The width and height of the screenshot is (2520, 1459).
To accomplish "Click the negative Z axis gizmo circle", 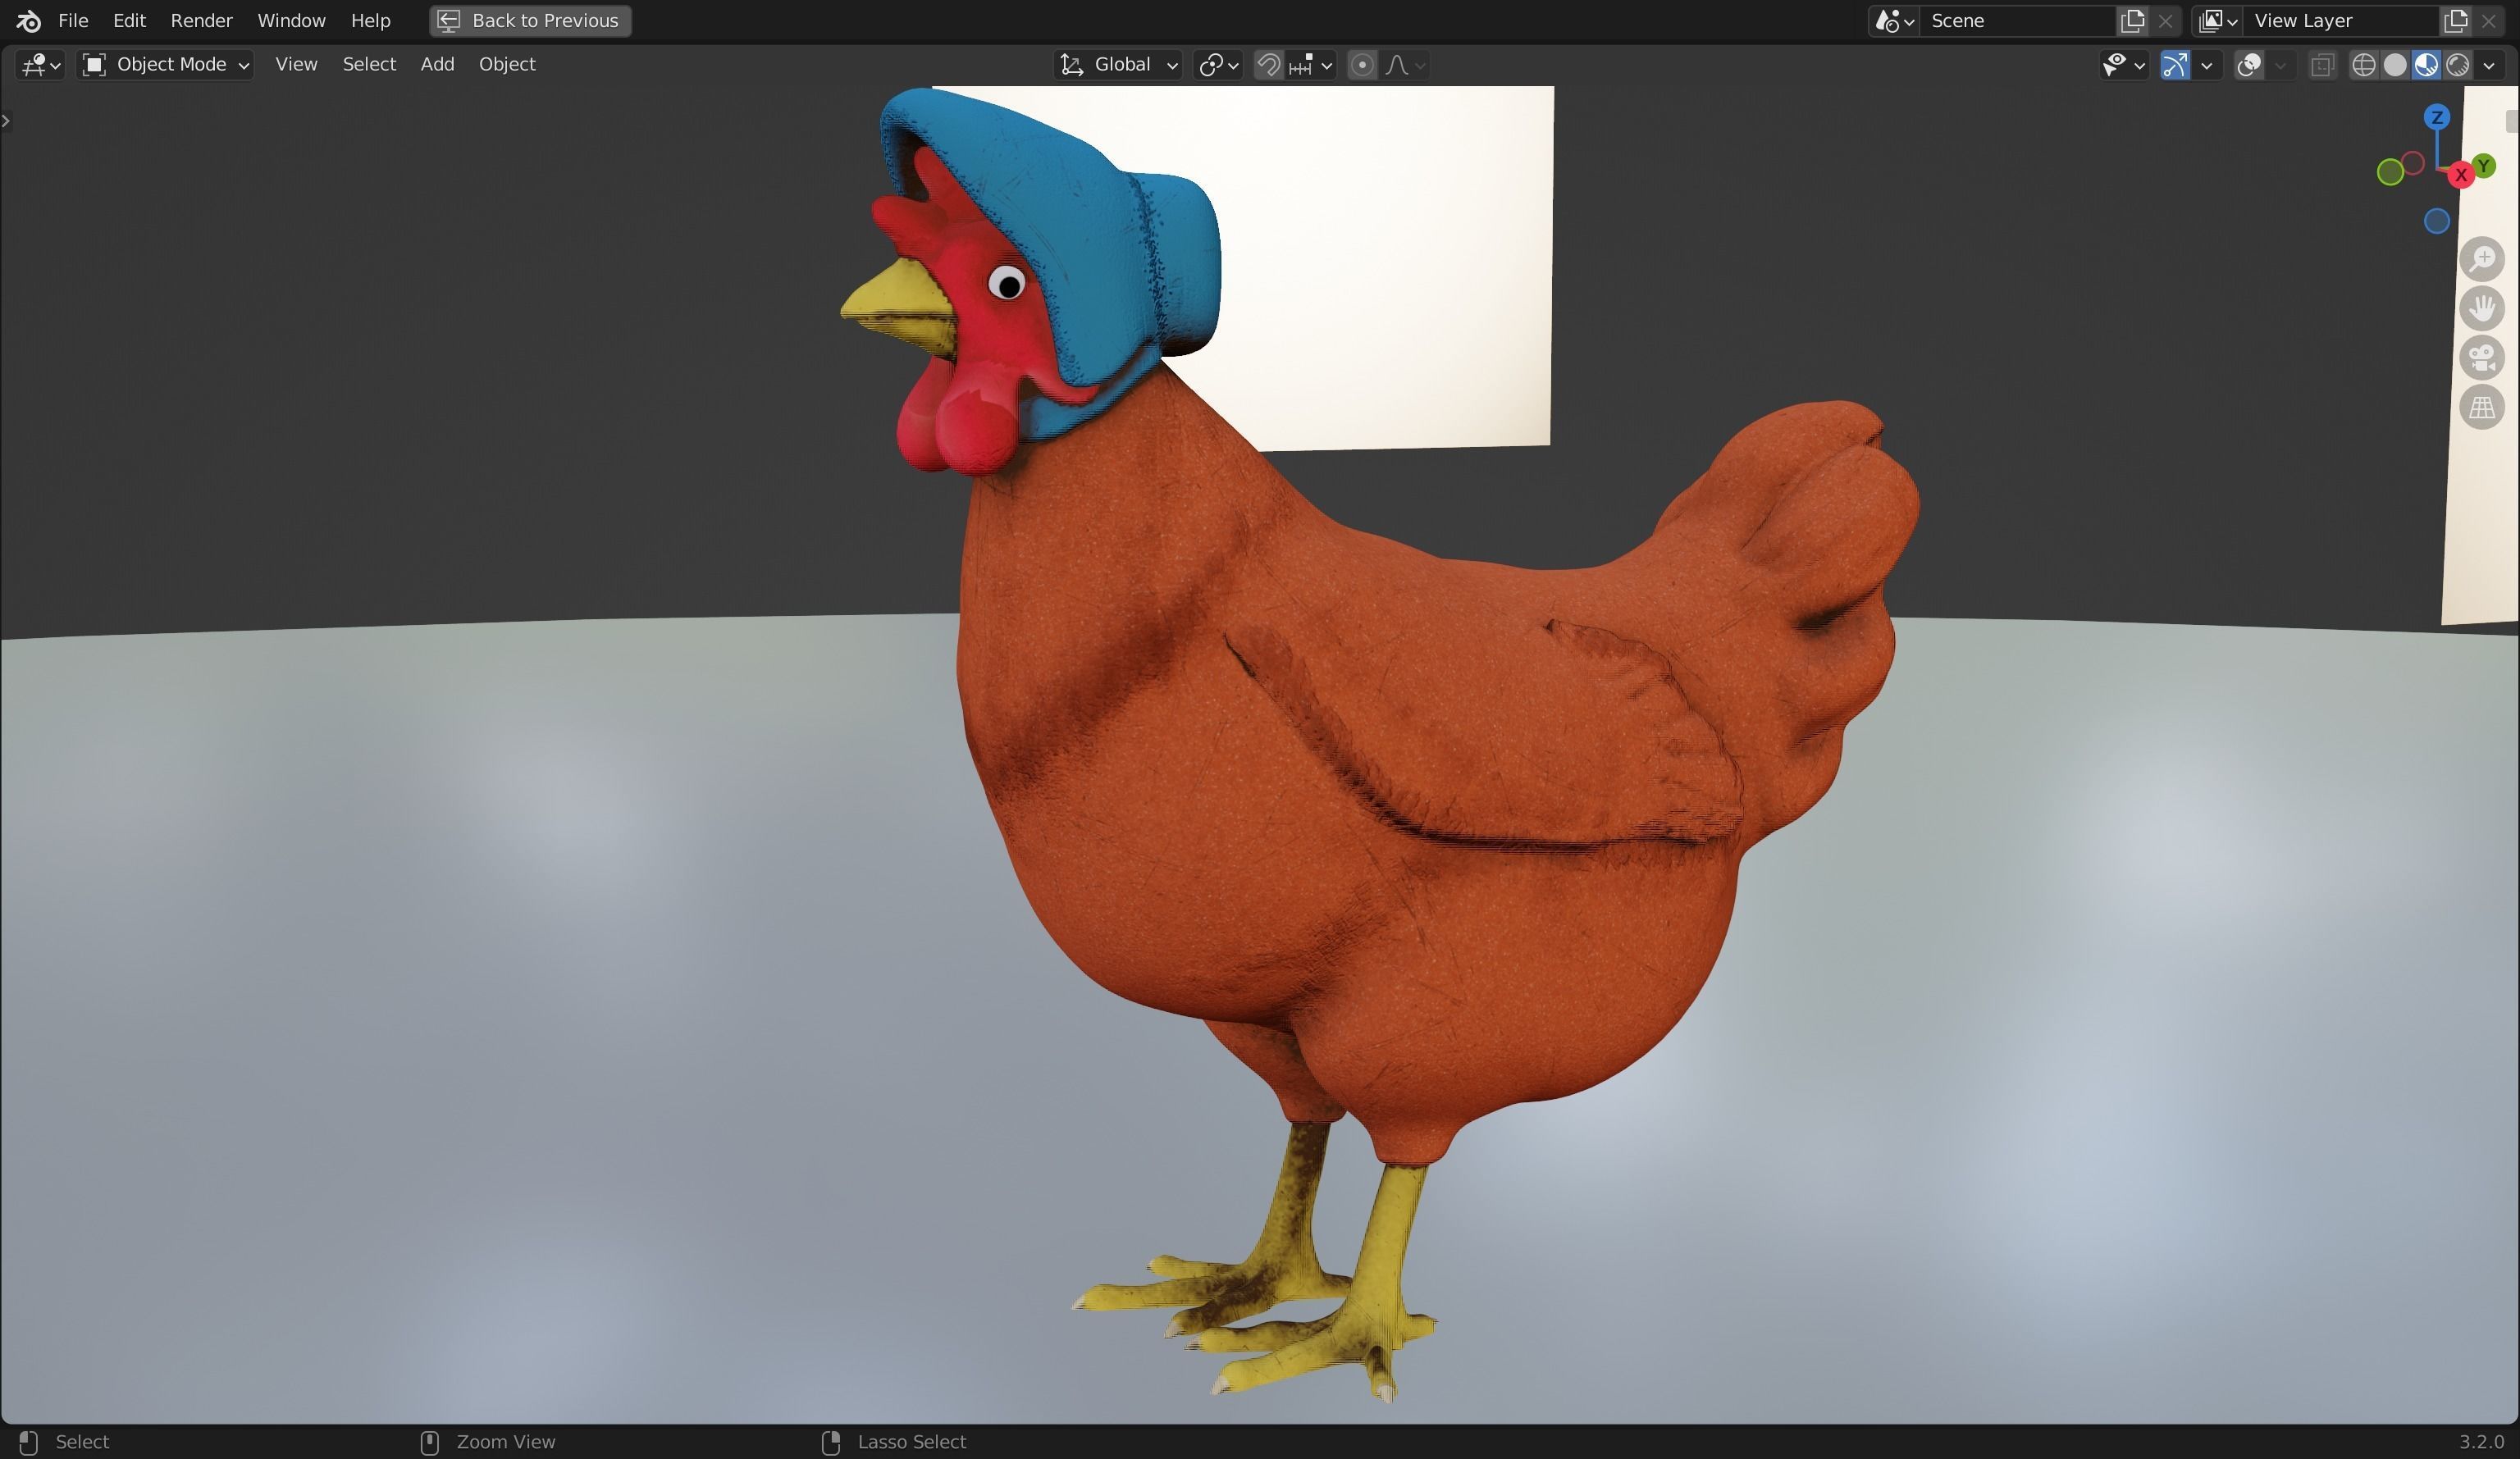I will (2437, 221).
